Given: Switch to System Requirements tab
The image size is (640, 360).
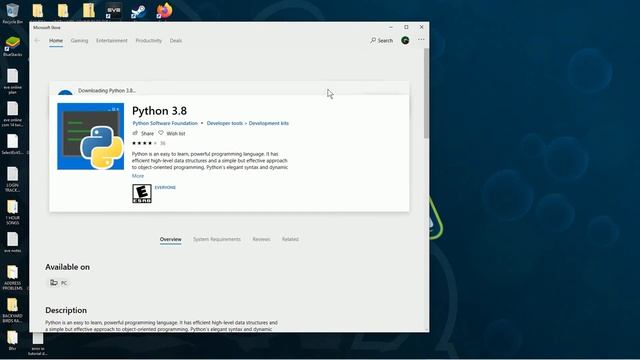Looking at the screenshot, I should (x=217, y=239).
